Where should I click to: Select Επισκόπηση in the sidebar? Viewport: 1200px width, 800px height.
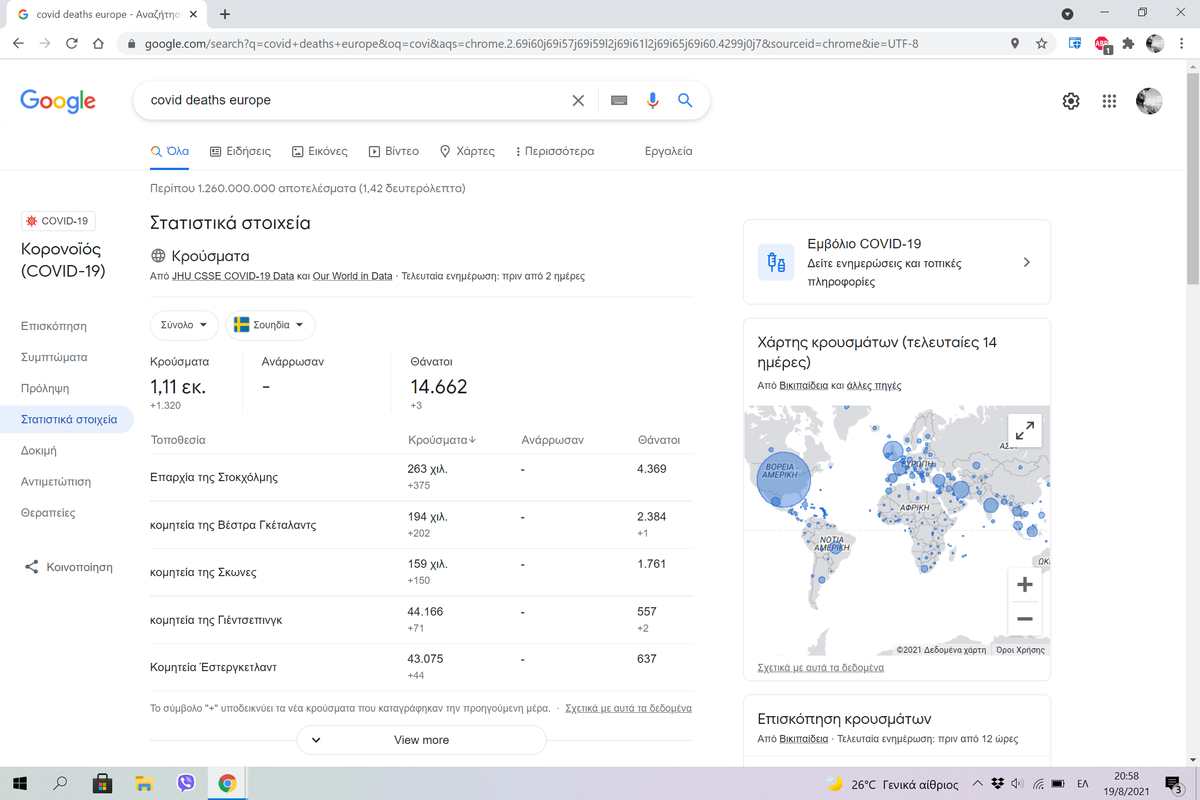click(x=54, y=326)
